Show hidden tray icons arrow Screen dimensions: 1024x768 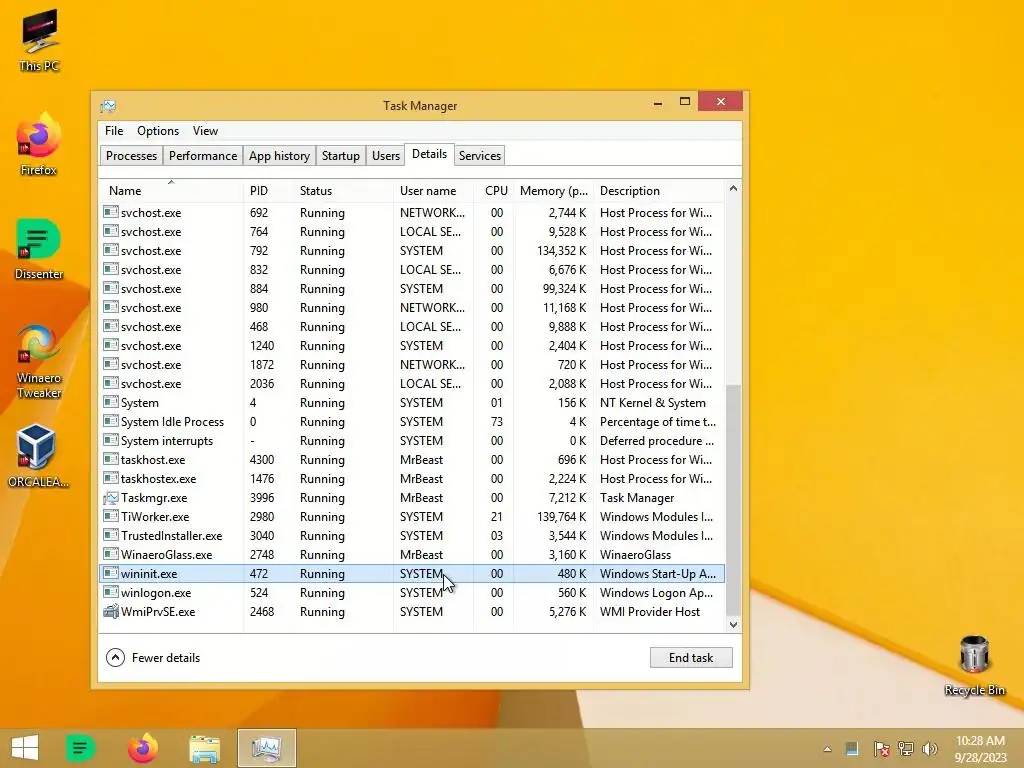coord(827,749)
